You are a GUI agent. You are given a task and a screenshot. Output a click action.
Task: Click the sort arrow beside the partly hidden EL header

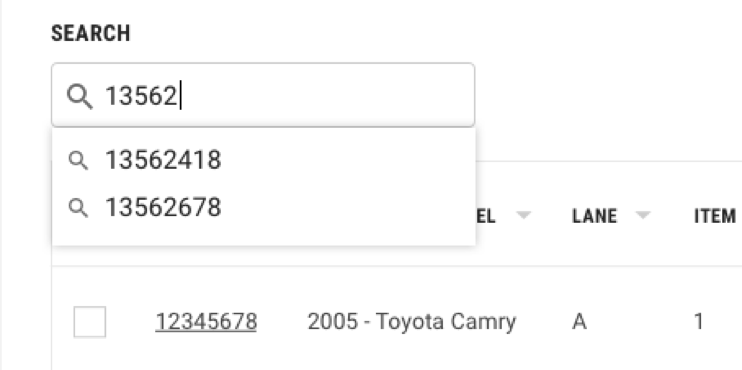click(523, 215)
